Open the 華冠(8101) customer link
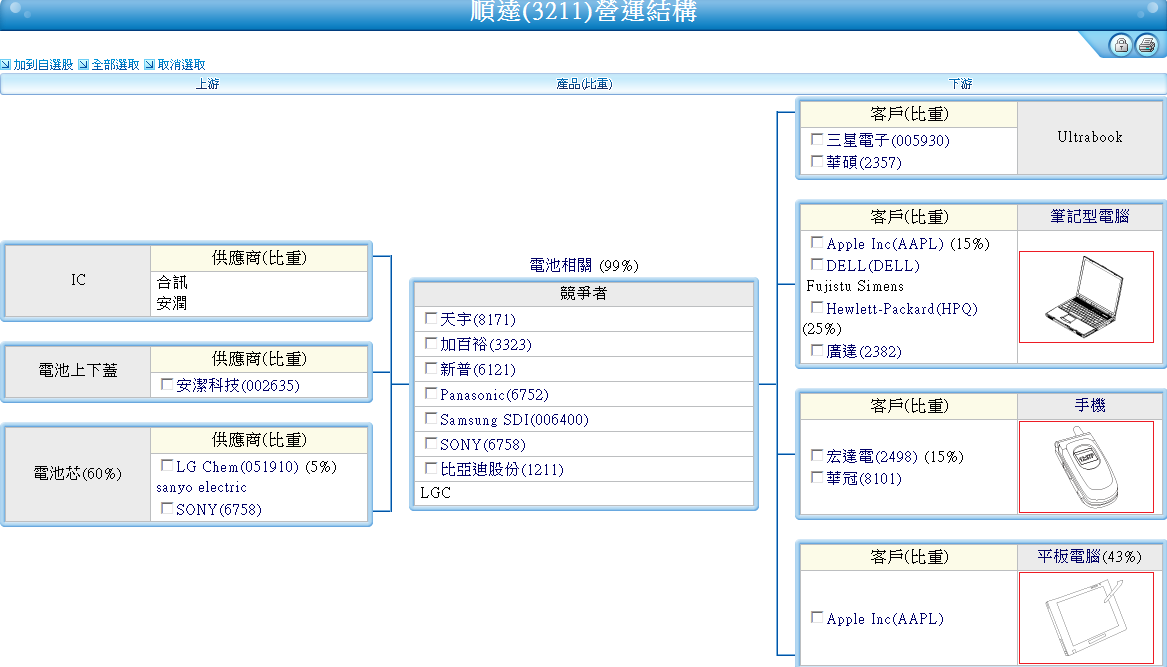Viewport: 1167px width, 667px height. (864, 479)
